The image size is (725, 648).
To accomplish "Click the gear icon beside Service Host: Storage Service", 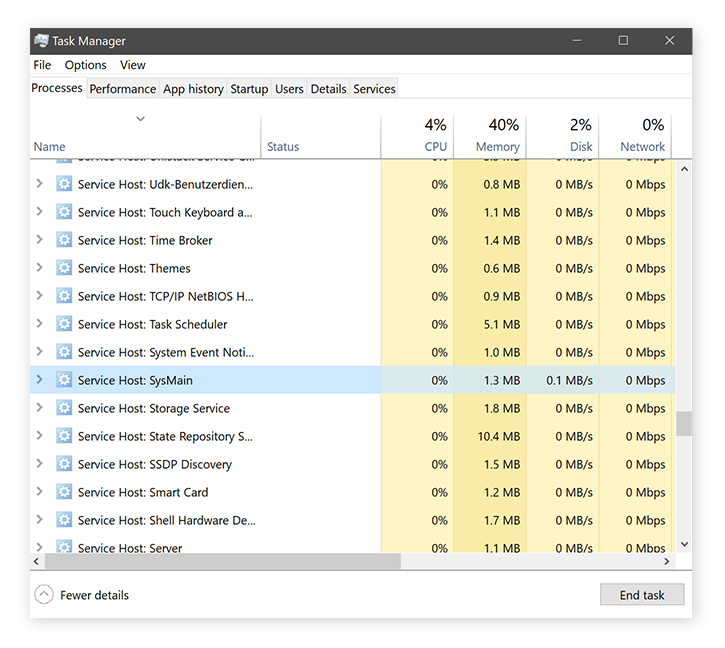I will pyautogui.click(x=64, y=408).
